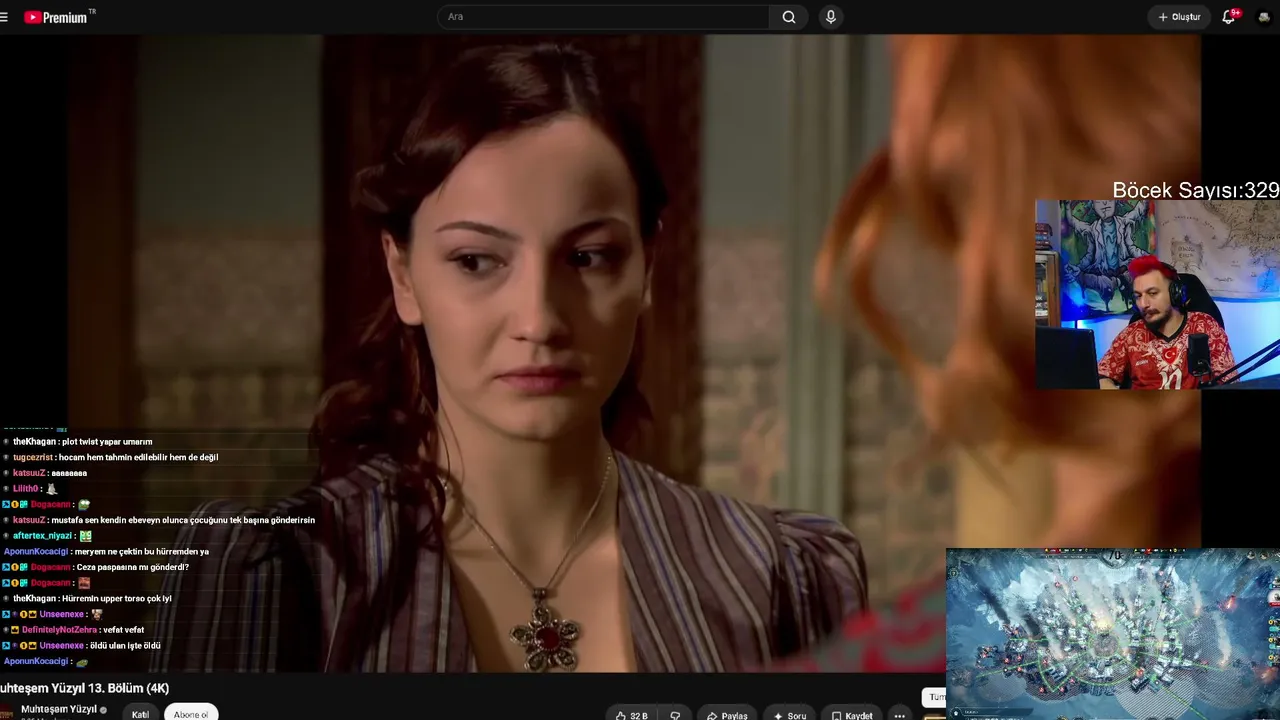The height and width of the screenshot is (720, 1280).
Task: Click DefinitelyNotZehra username in chat
Action: pos(58,630)
